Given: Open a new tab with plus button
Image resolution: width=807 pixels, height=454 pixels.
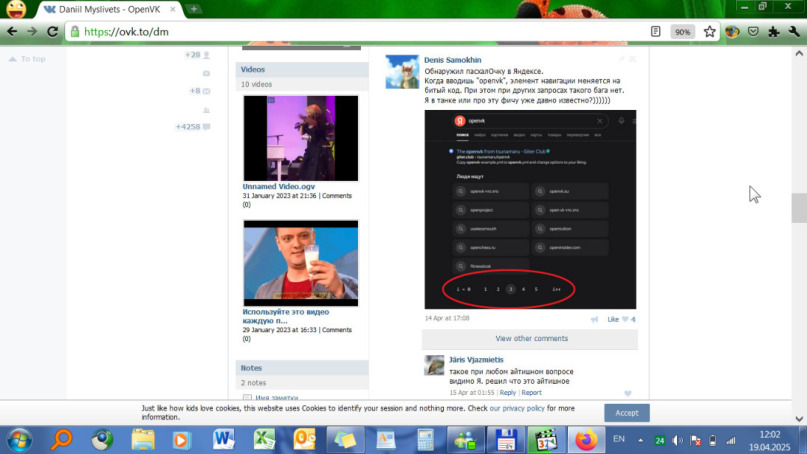Looking at the screenshot, I should (194, 9).
